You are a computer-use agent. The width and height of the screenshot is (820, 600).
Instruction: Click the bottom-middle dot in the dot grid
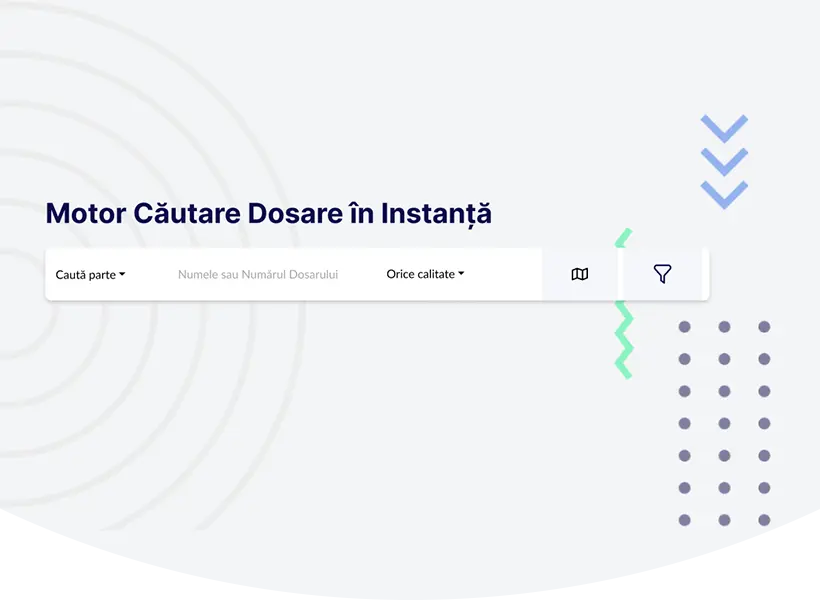(x=724, y=520)
